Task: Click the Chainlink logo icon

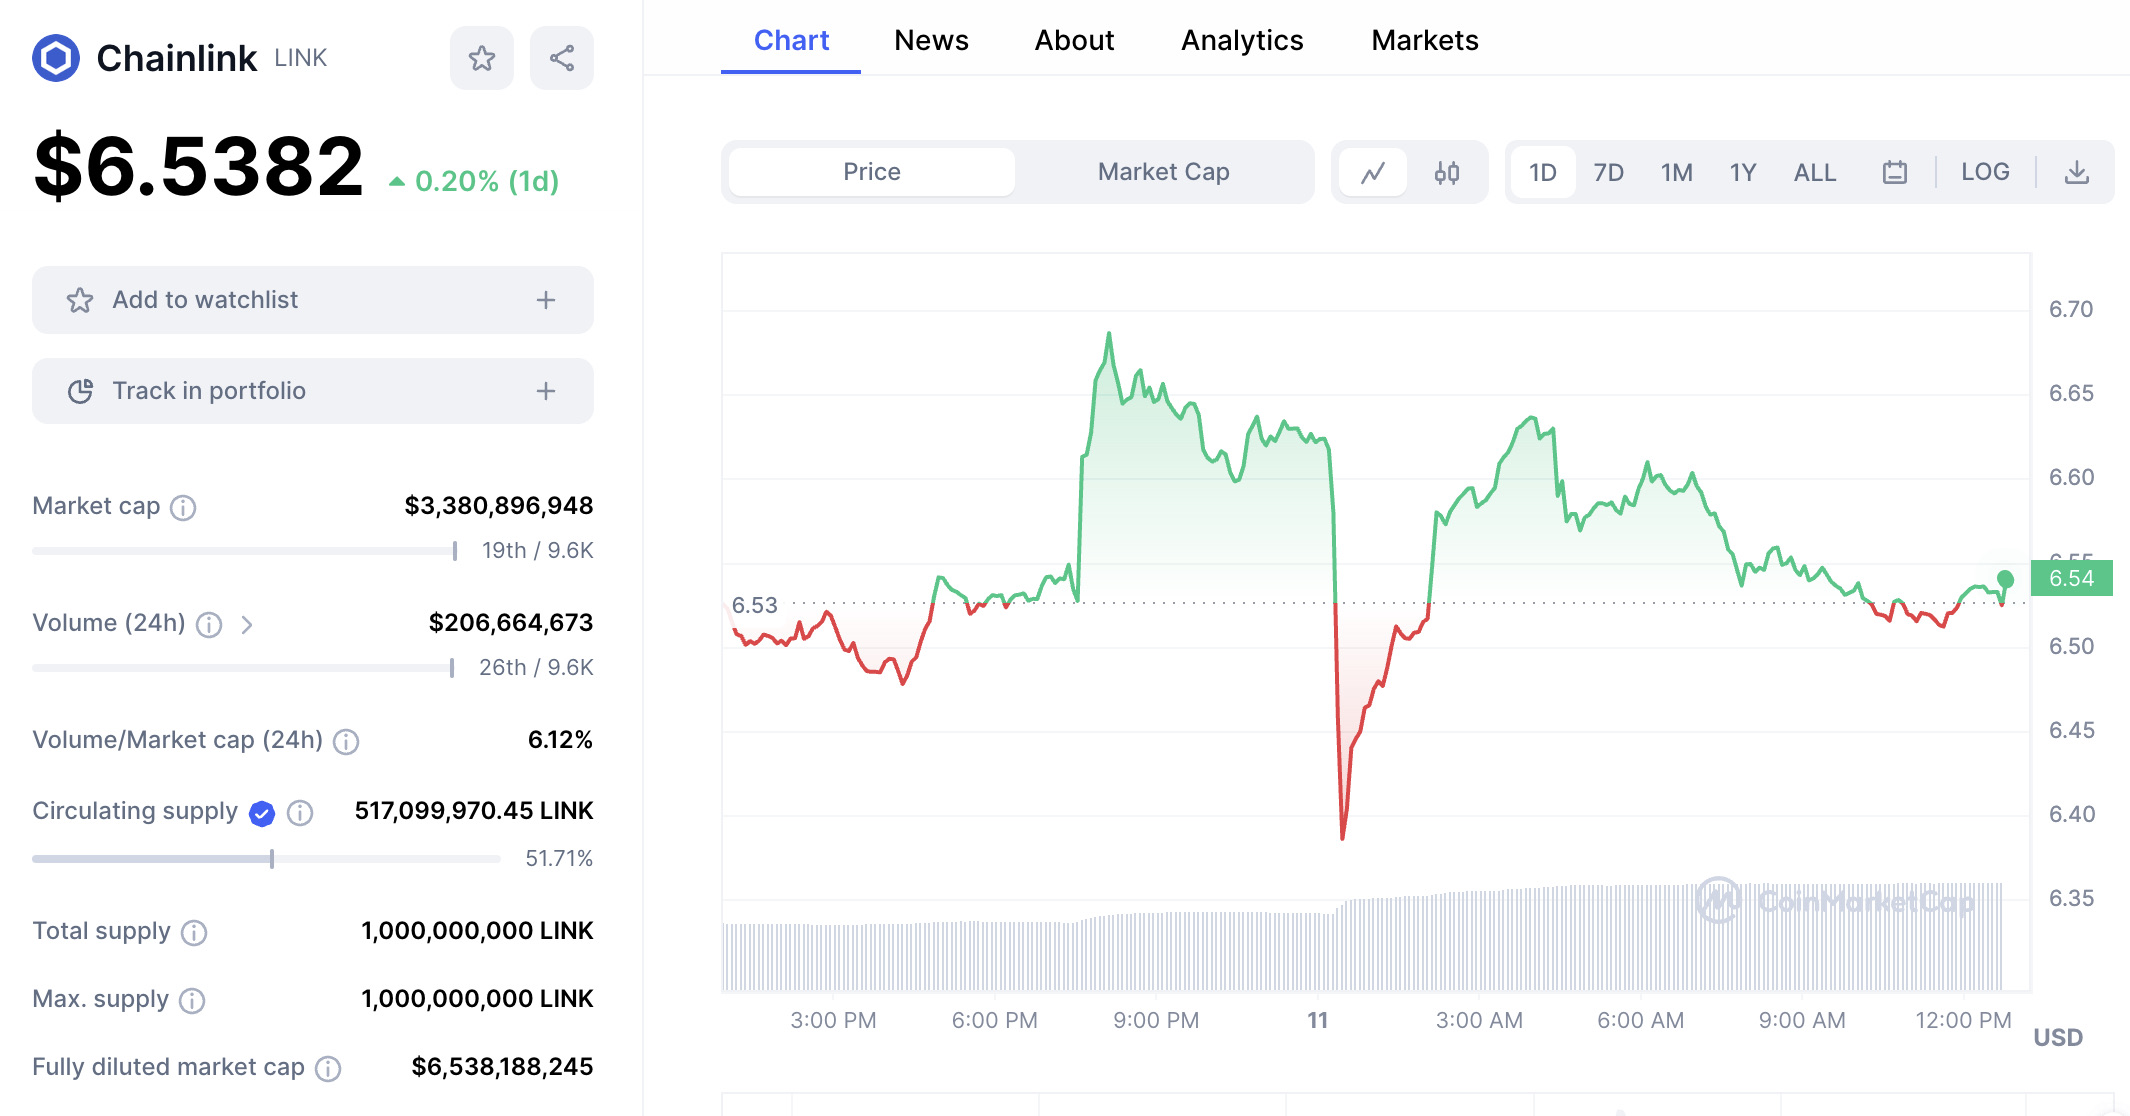Action: [57, 57]
